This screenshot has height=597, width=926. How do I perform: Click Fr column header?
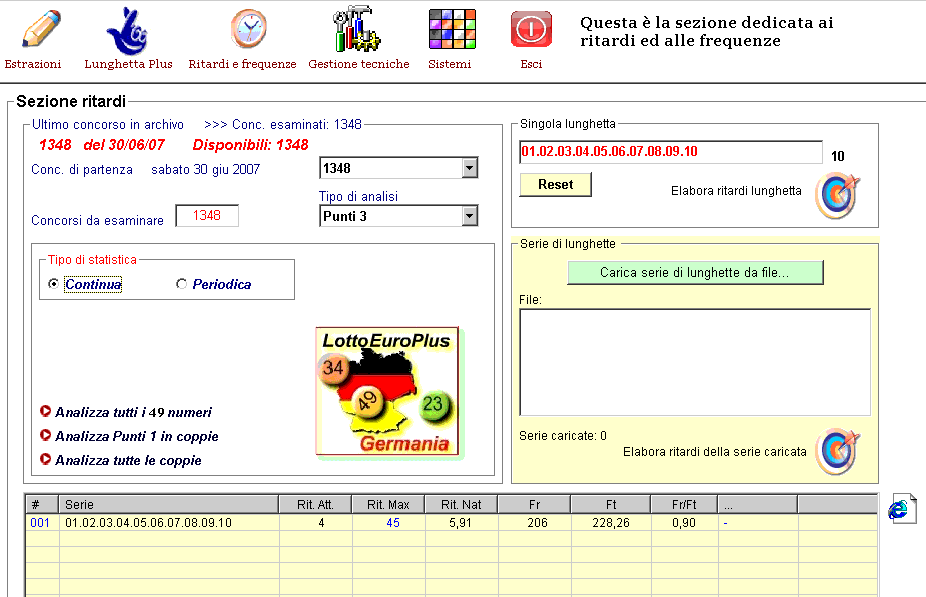534,505
